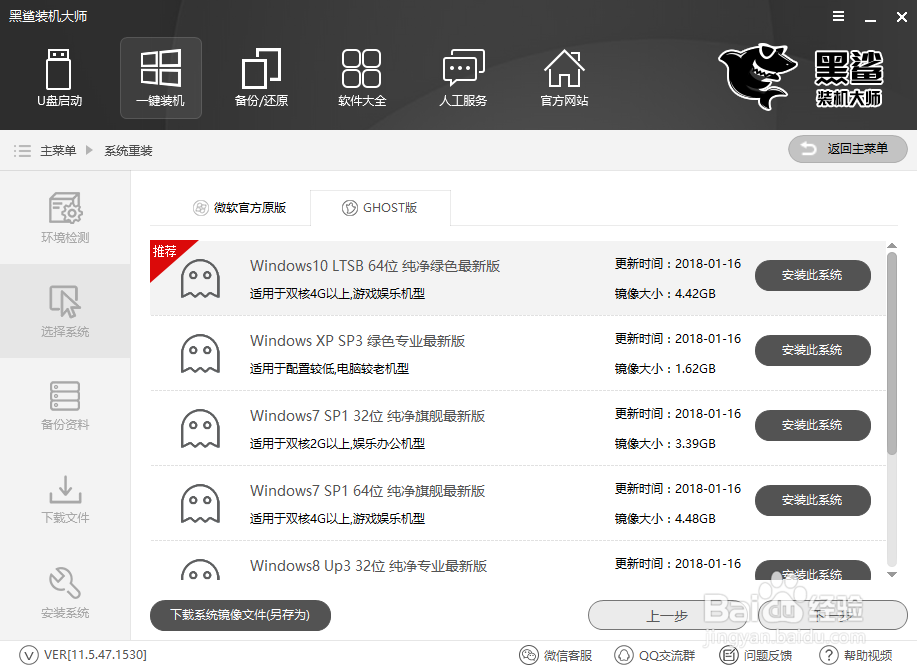Open 环境检测 in the sidebar
Screen dimensions: 917x669
64,218
